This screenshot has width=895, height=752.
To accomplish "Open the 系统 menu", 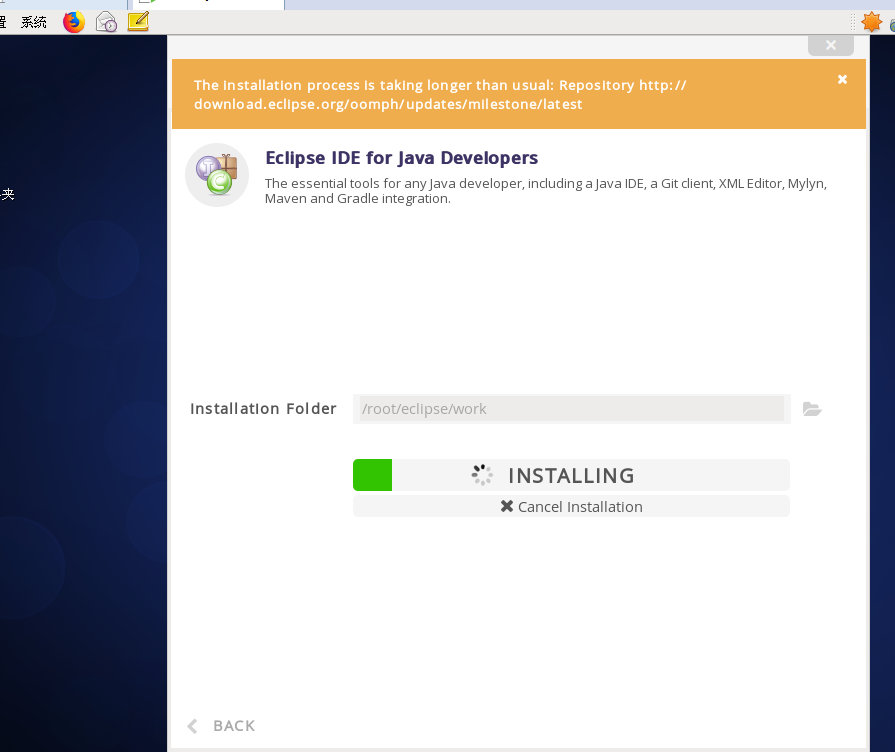I will pyautogui.click(x=33, y=21).
